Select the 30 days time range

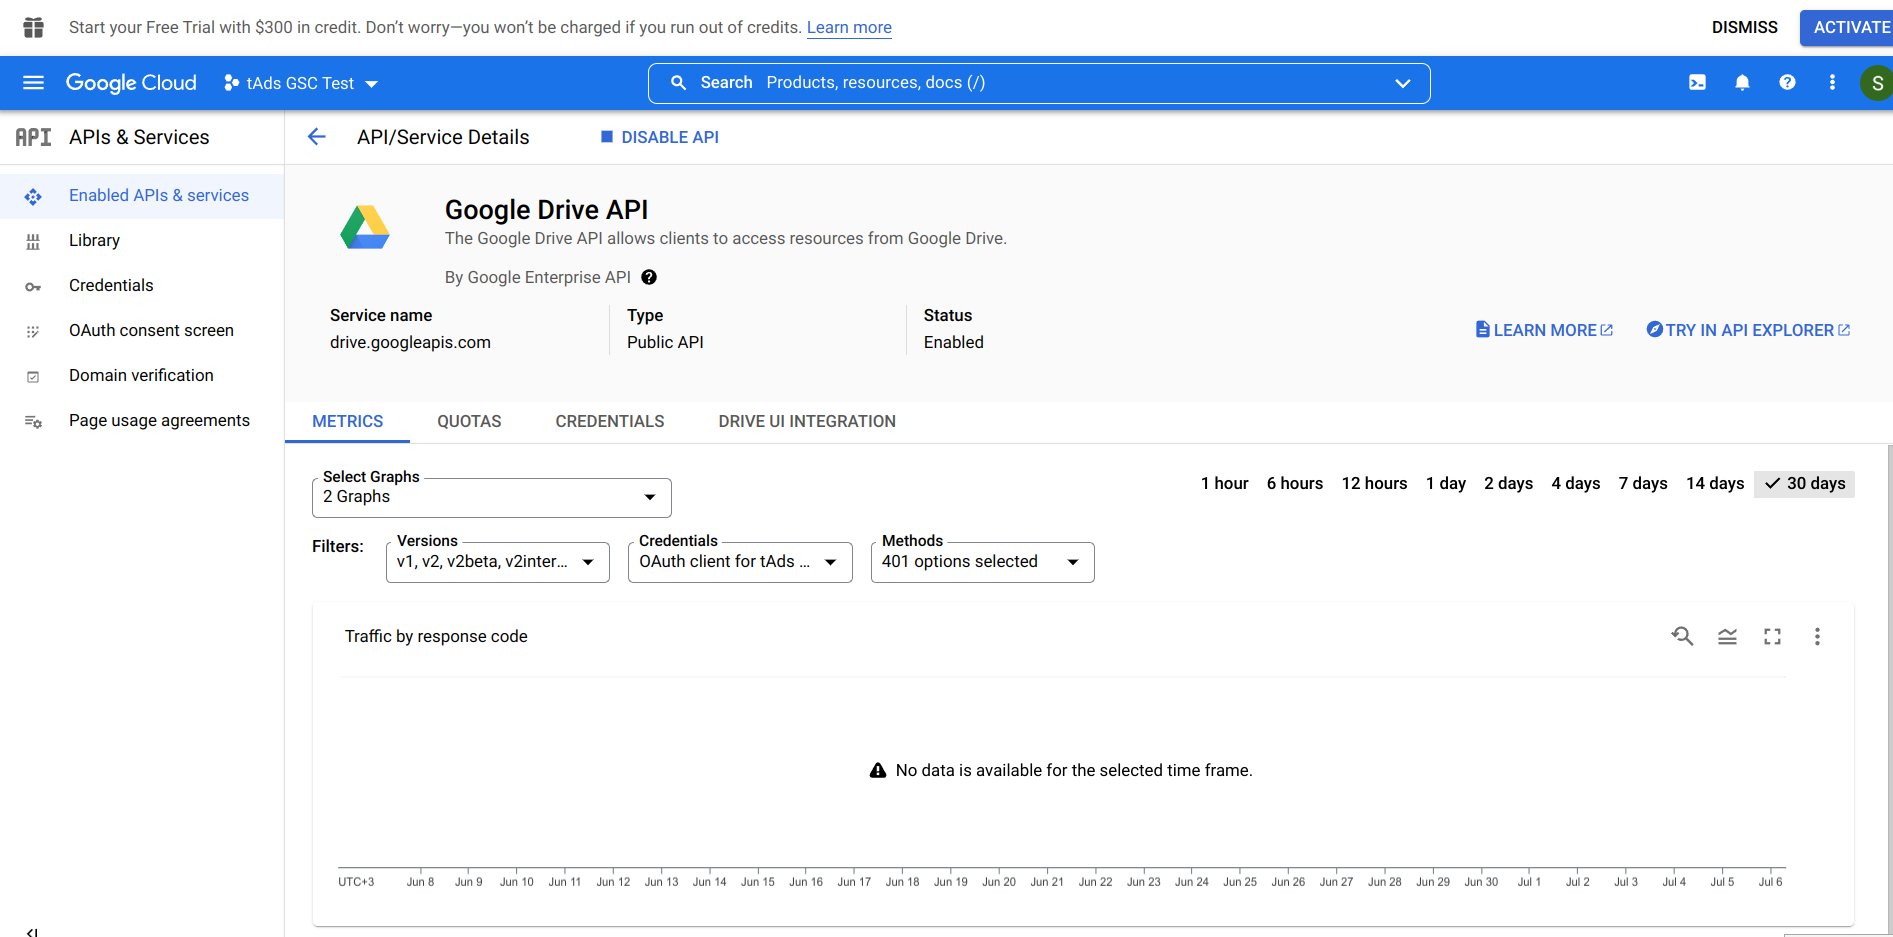(x=1804, y=484)
